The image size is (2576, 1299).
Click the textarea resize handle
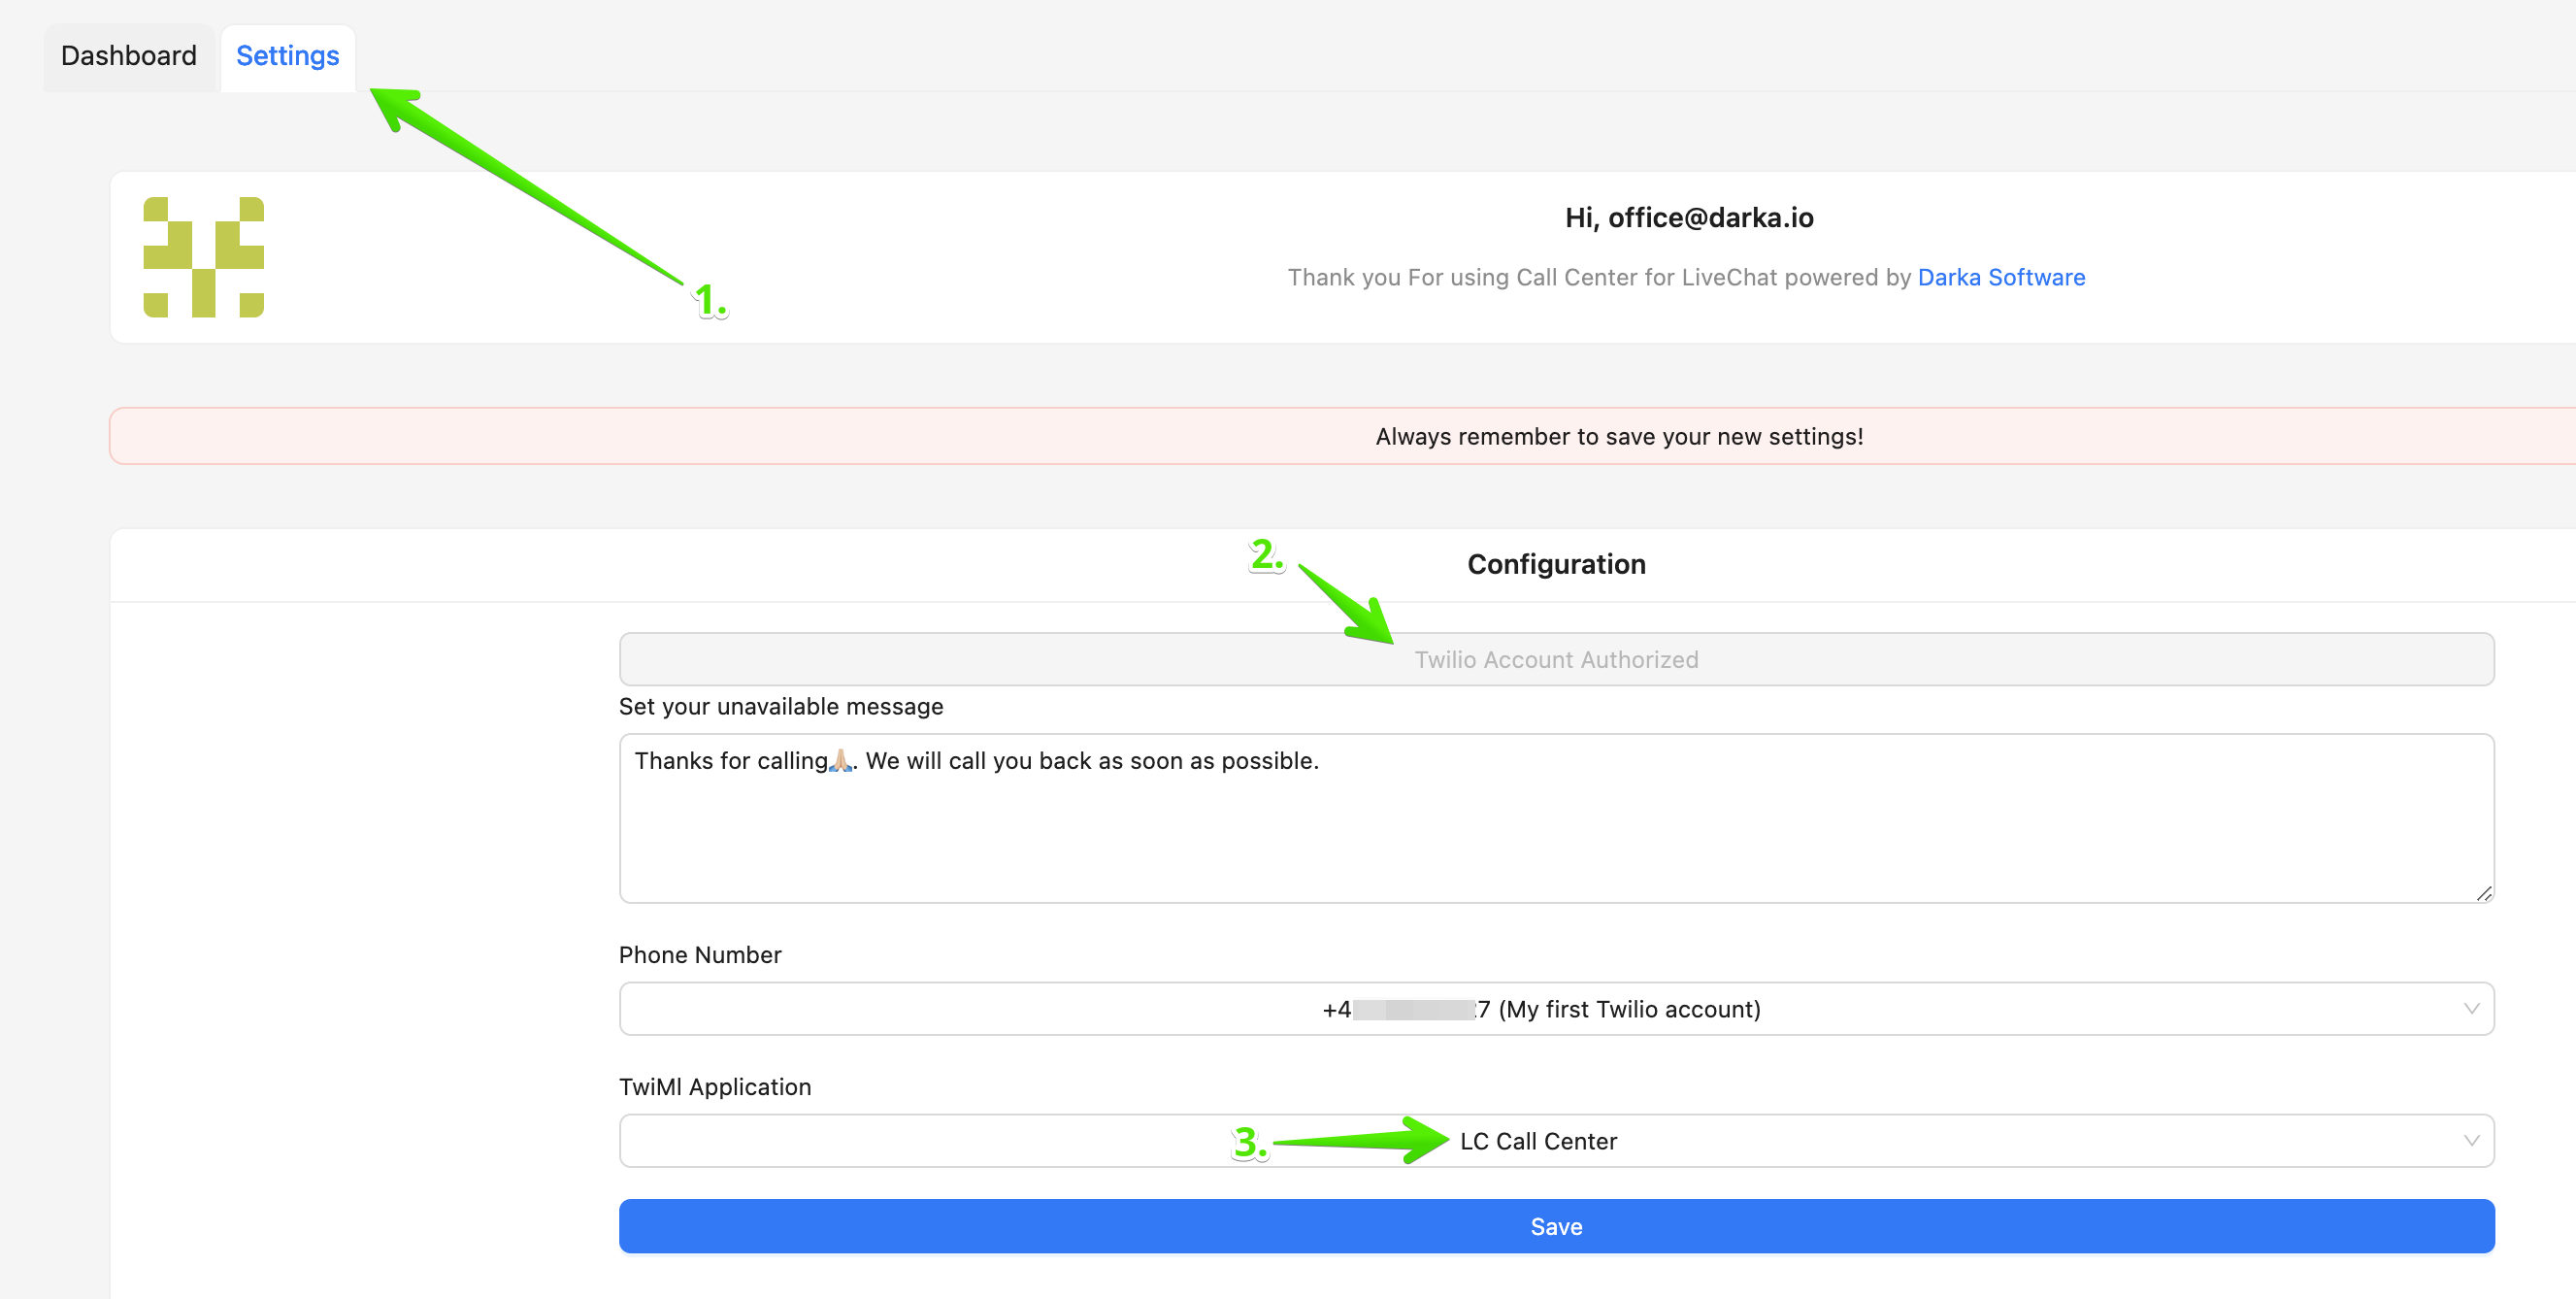click(x=2484, y=893)
